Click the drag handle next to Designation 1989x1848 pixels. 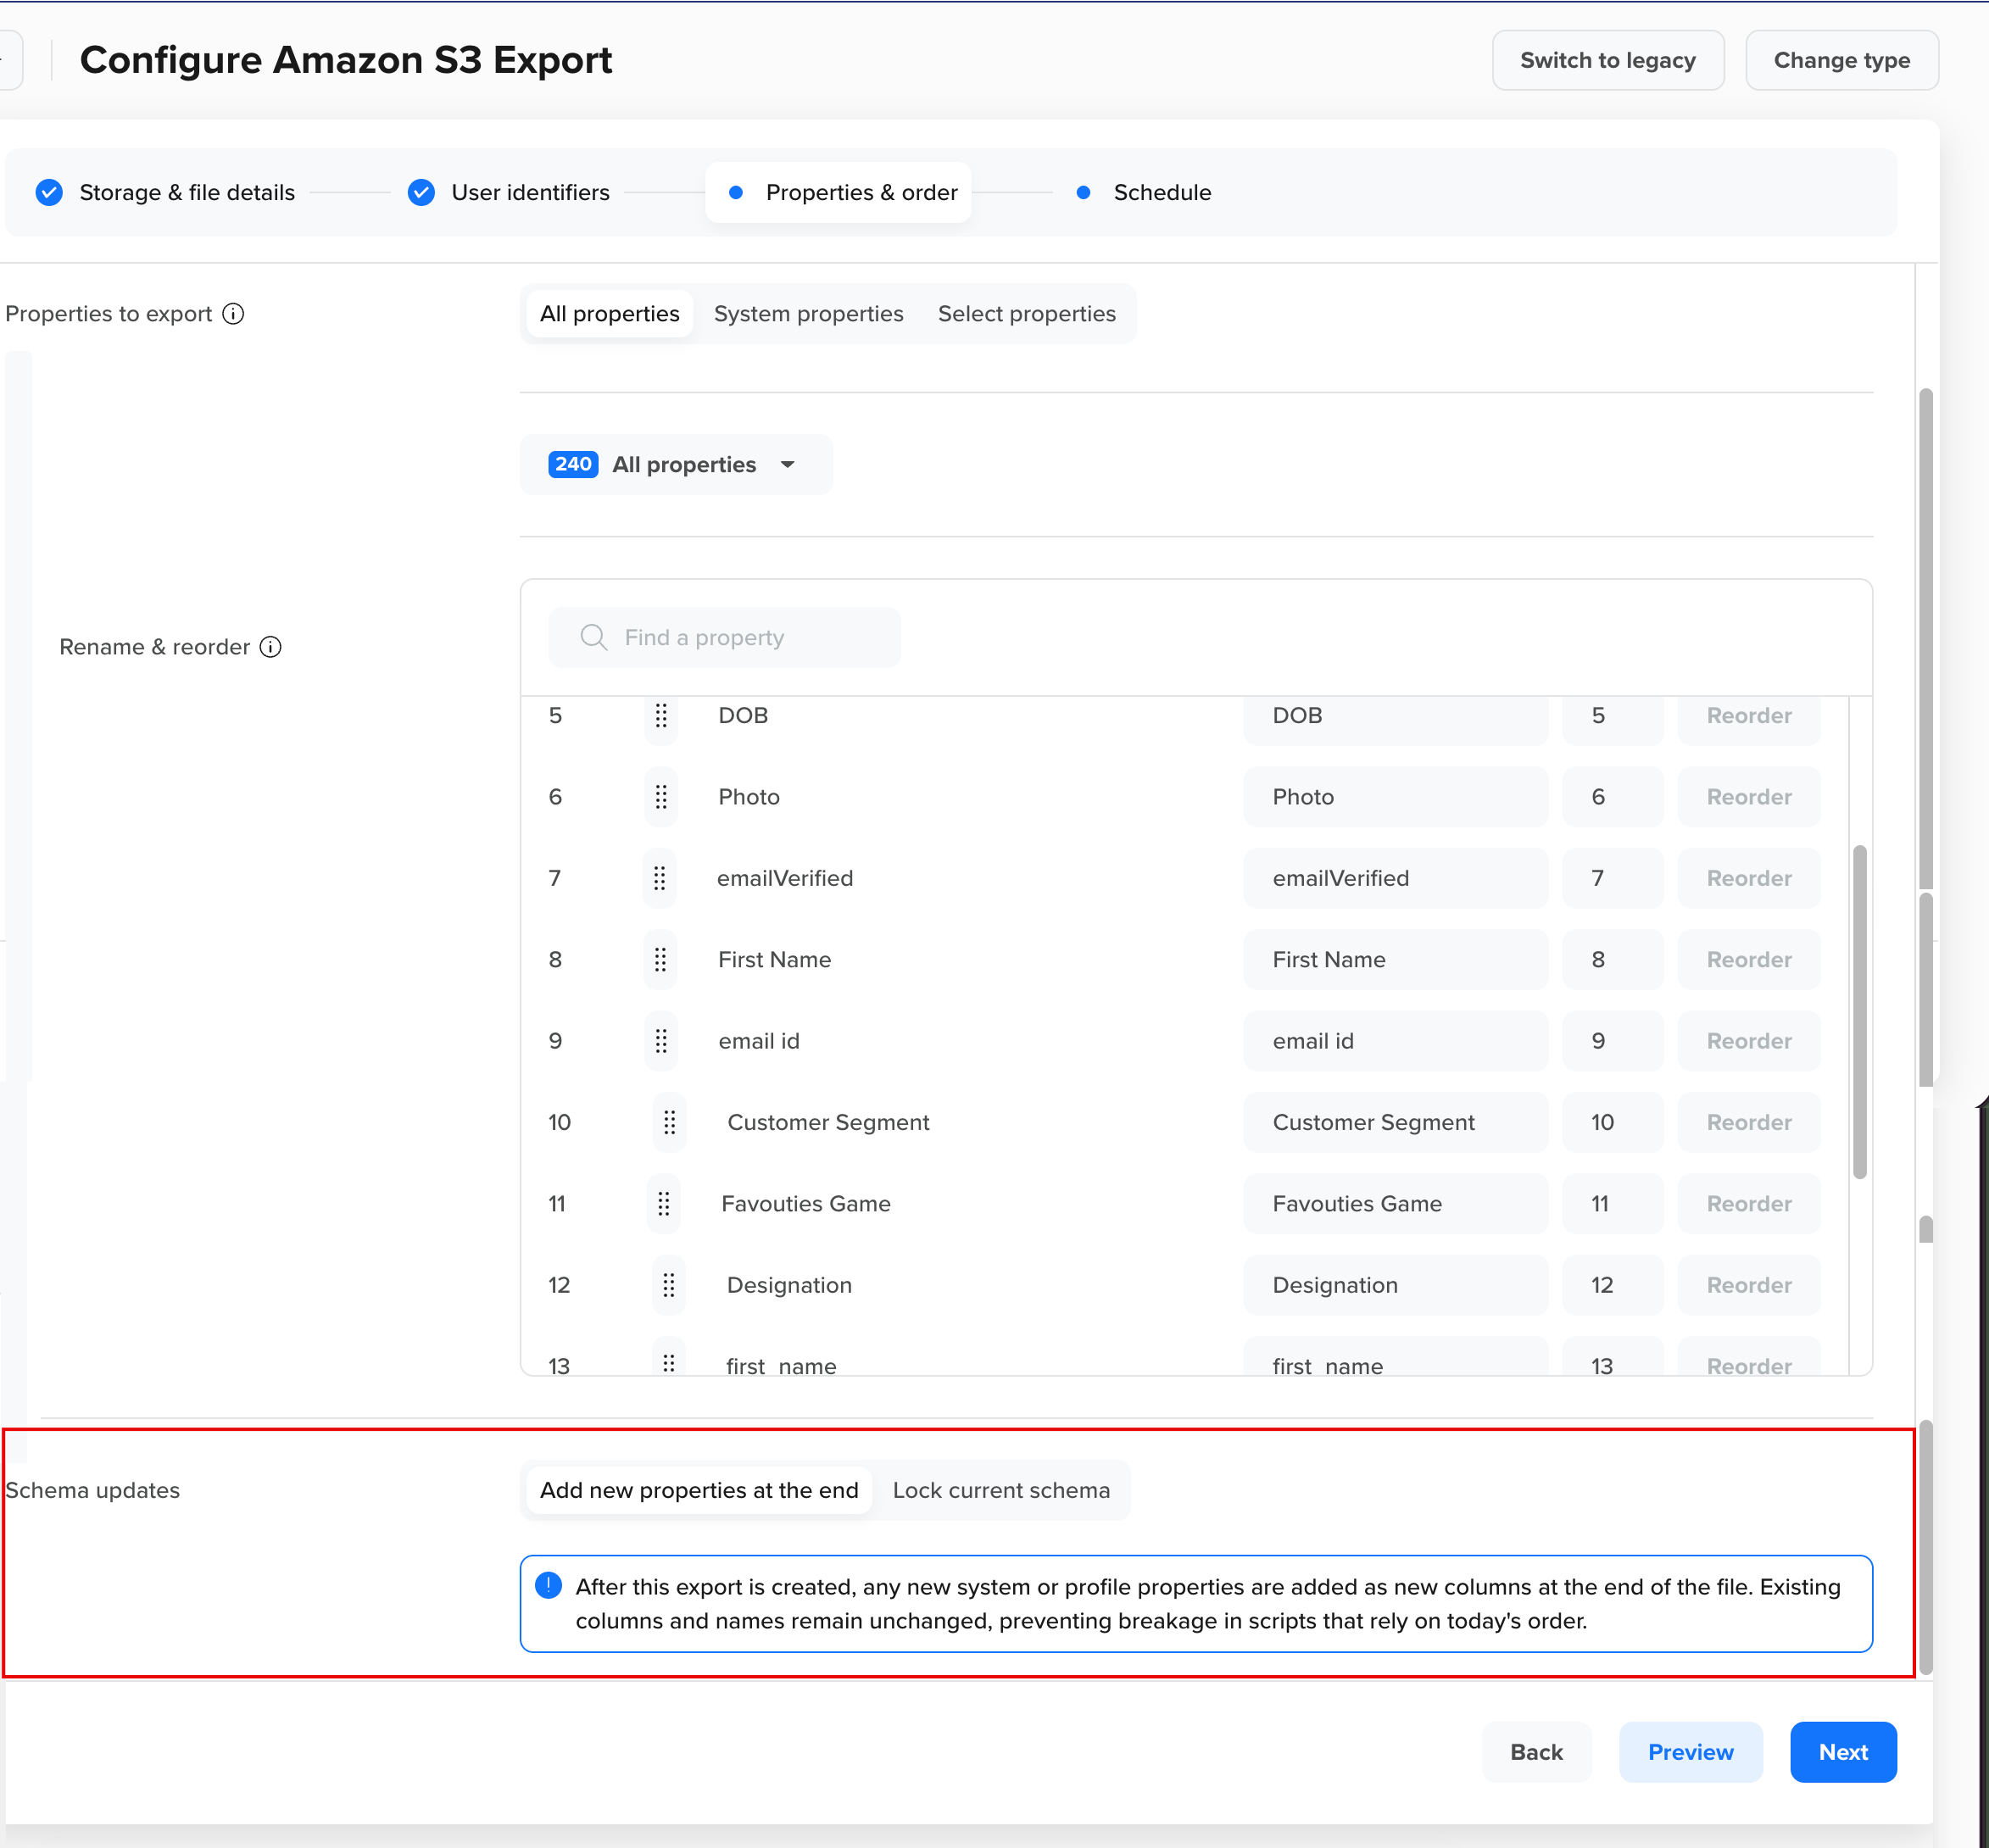(670, 1285)
